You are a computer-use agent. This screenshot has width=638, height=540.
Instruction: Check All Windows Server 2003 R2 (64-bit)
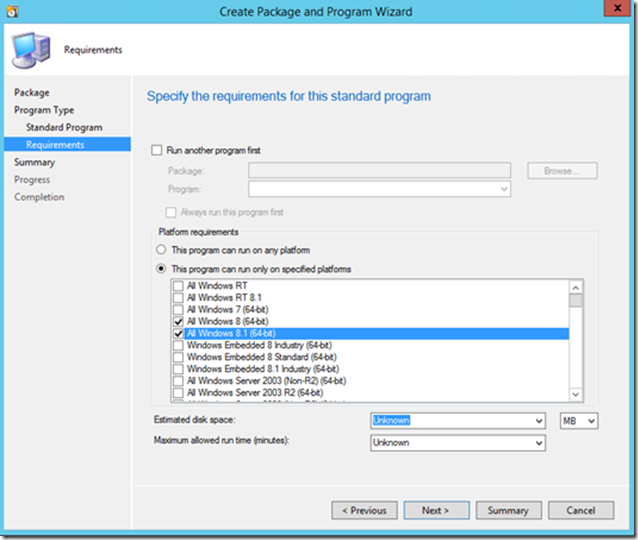point(178,393)
